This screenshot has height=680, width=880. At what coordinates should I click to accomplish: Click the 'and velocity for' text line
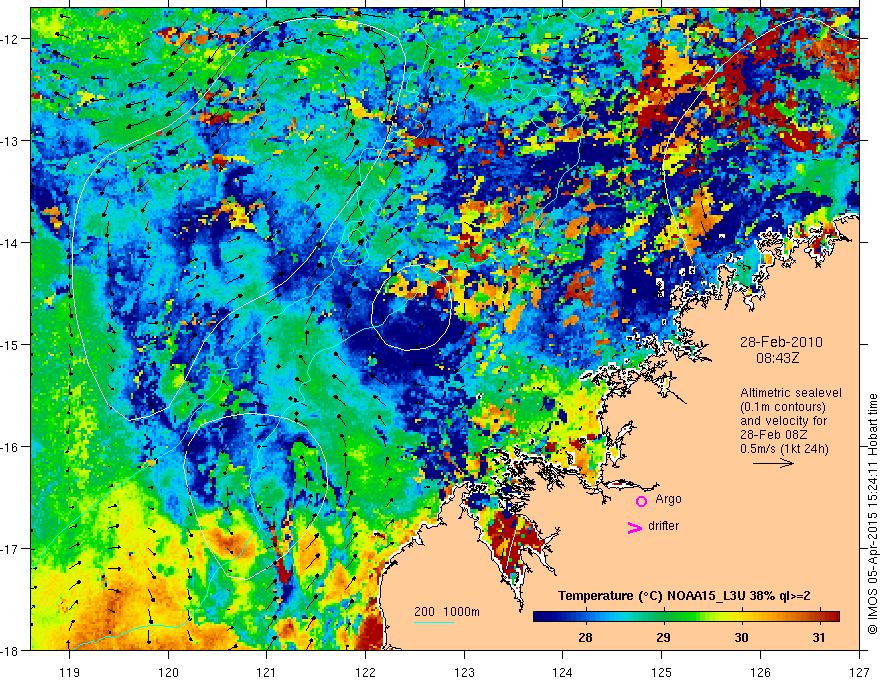click(x=783, y=421)
